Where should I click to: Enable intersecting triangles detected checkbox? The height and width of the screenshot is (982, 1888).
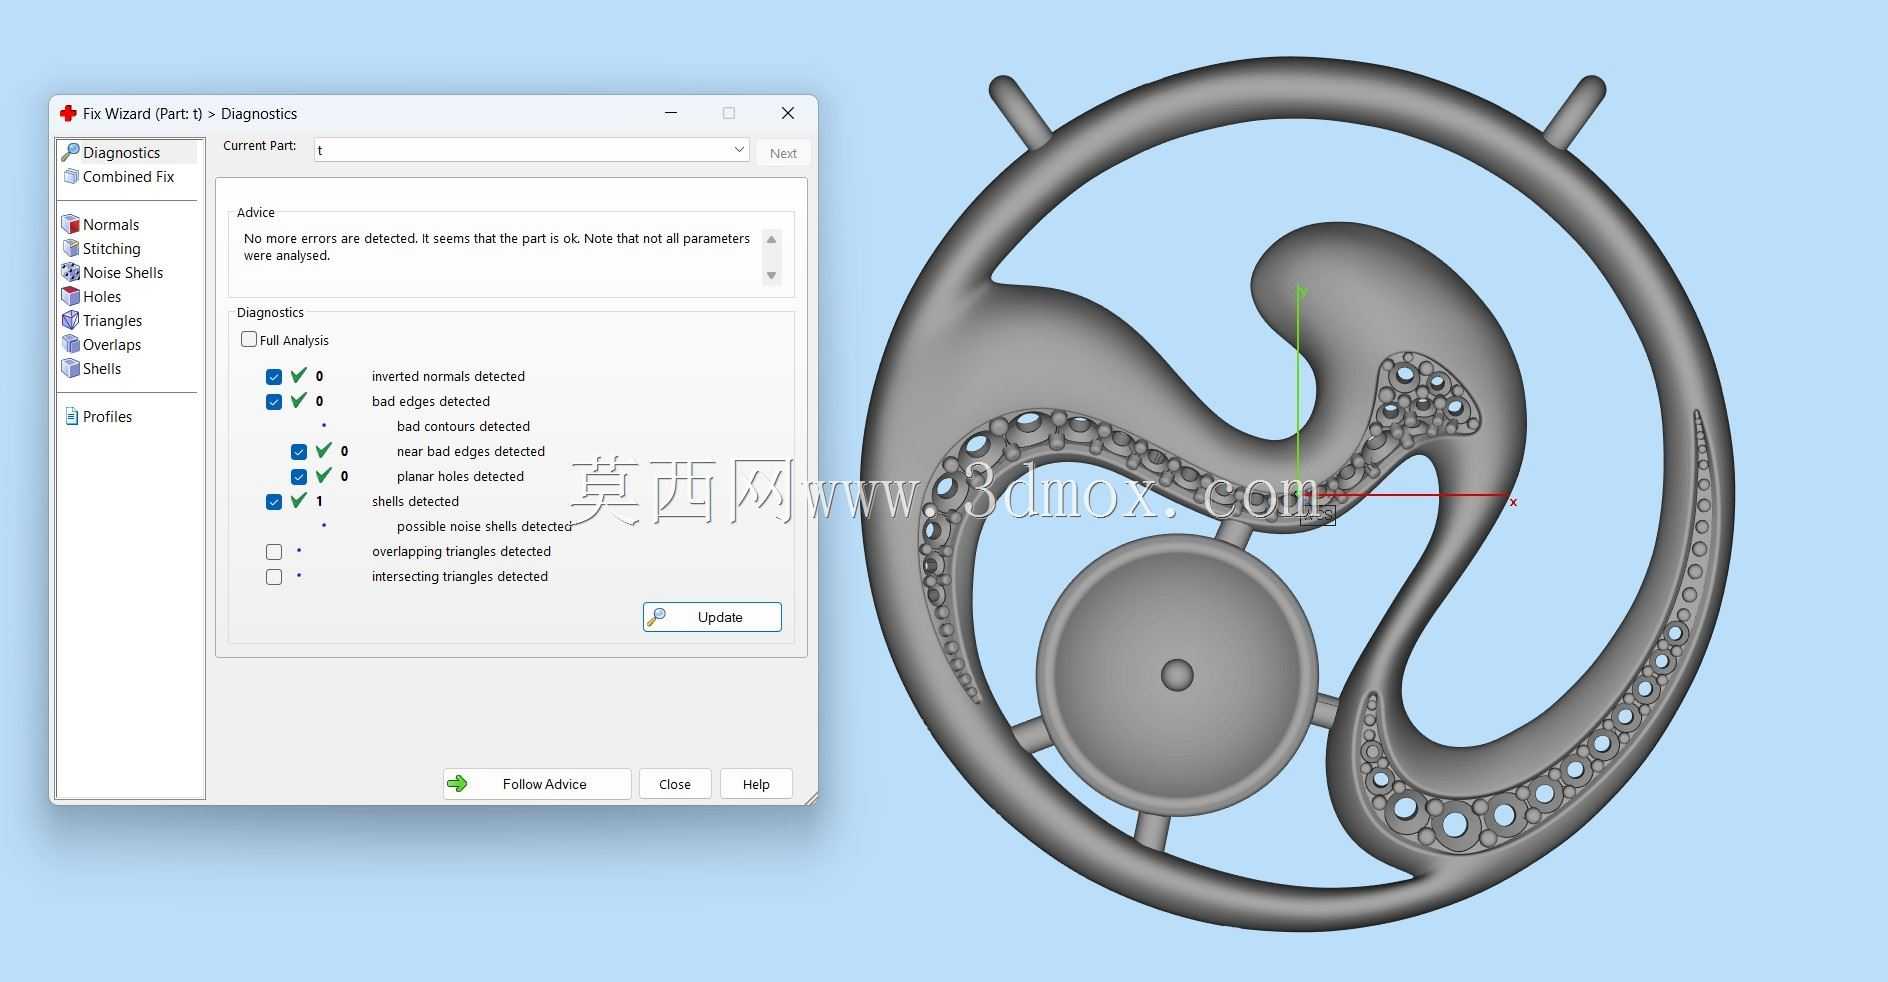[274, 577]
